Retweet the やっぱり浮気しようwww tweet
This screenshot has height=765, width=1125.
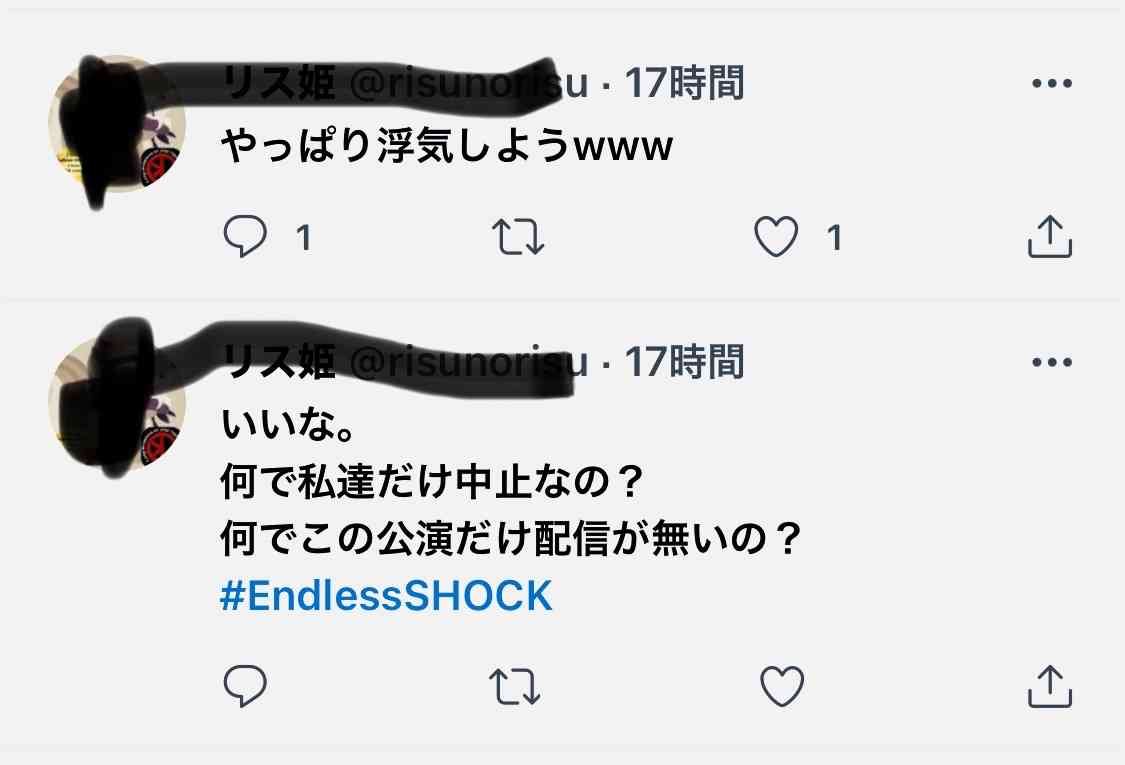click(518, 237)
